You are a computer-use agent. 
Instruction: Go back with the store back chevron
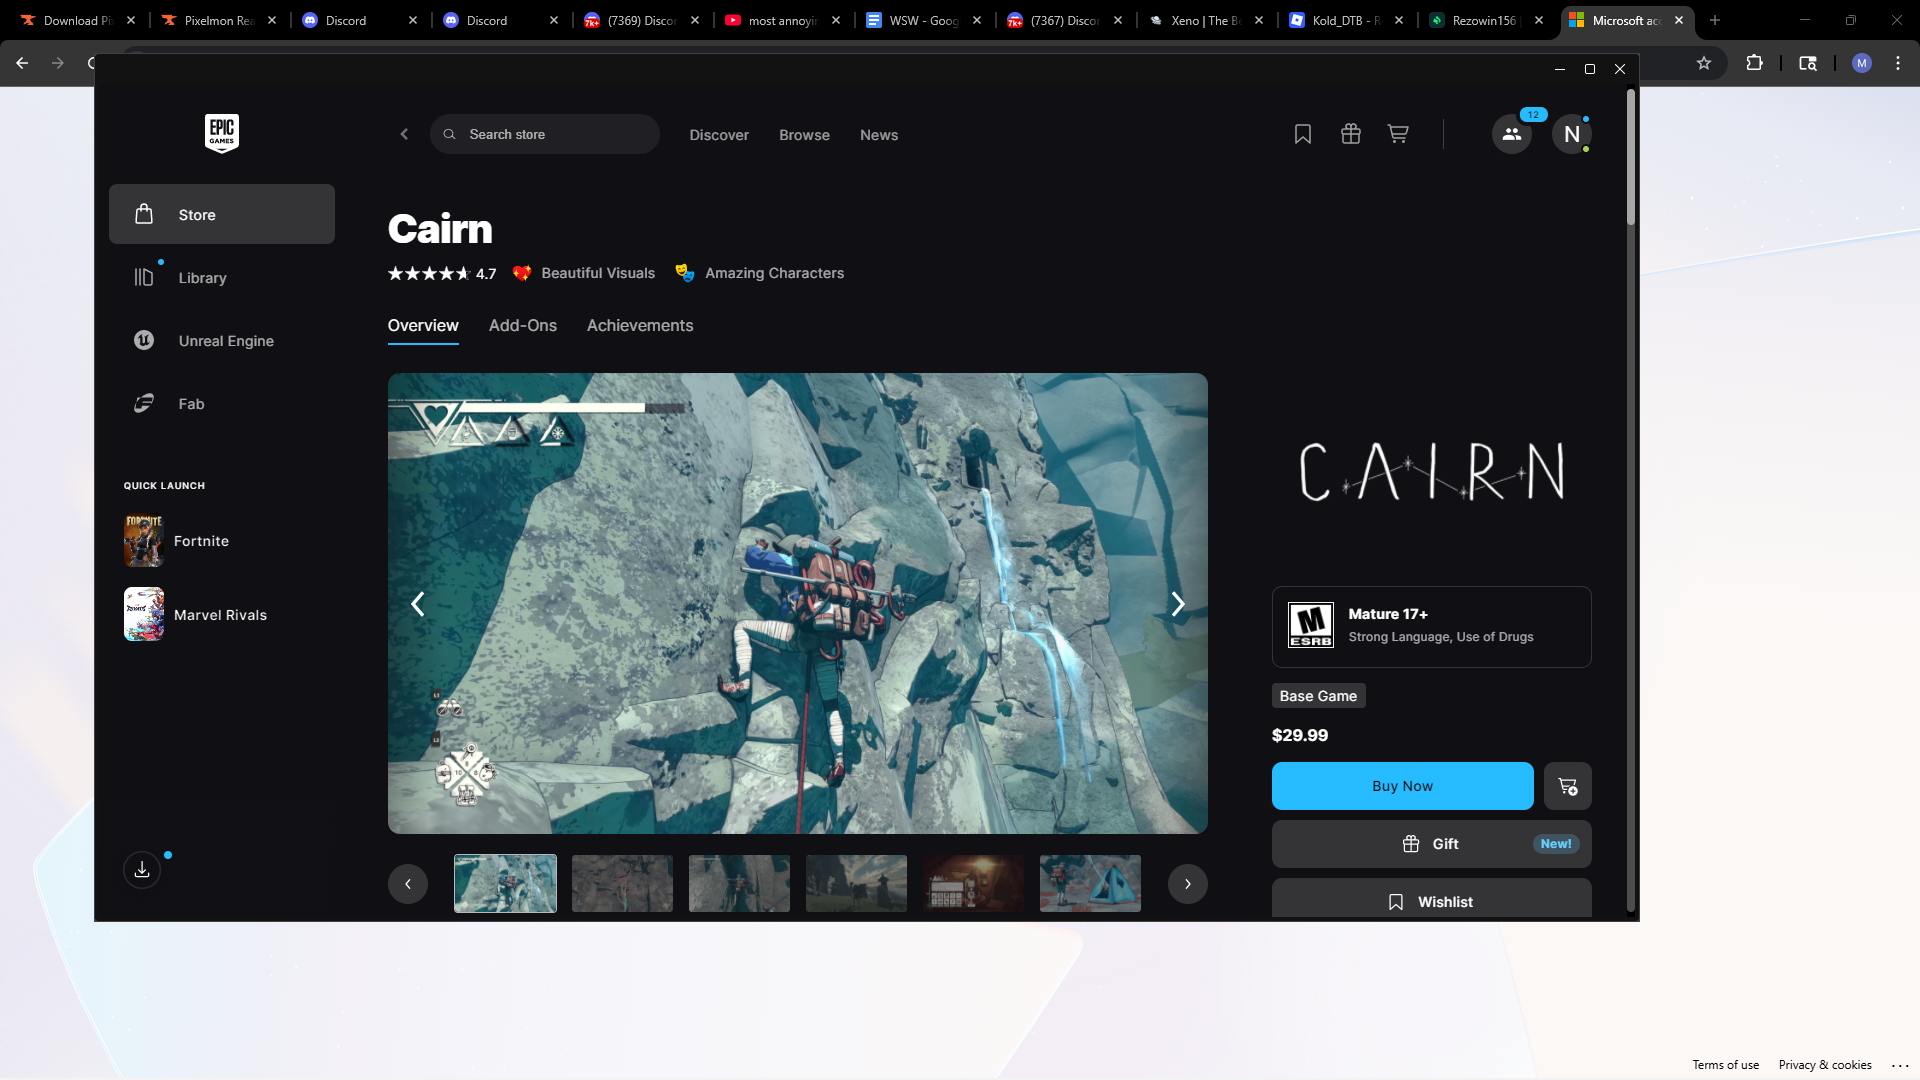coord(404,134)
